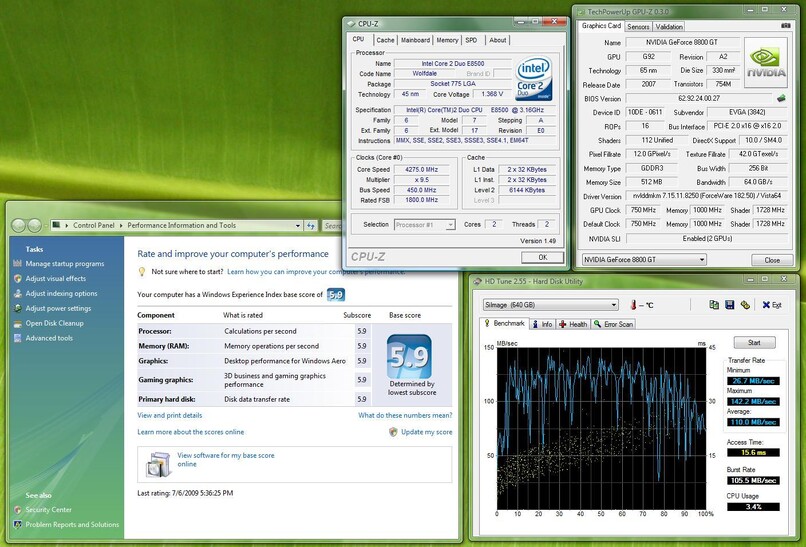The width and height of the screenshot is (806, 547).
Task: Click Start button in HD Tune benchmark
Action: [x=754, y=342]
